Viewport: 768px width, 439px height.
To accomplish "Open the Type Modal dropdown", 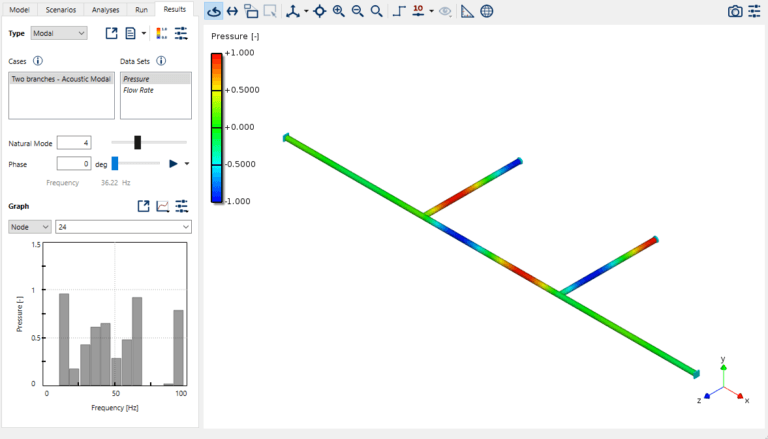I will [x=59, y=33].
